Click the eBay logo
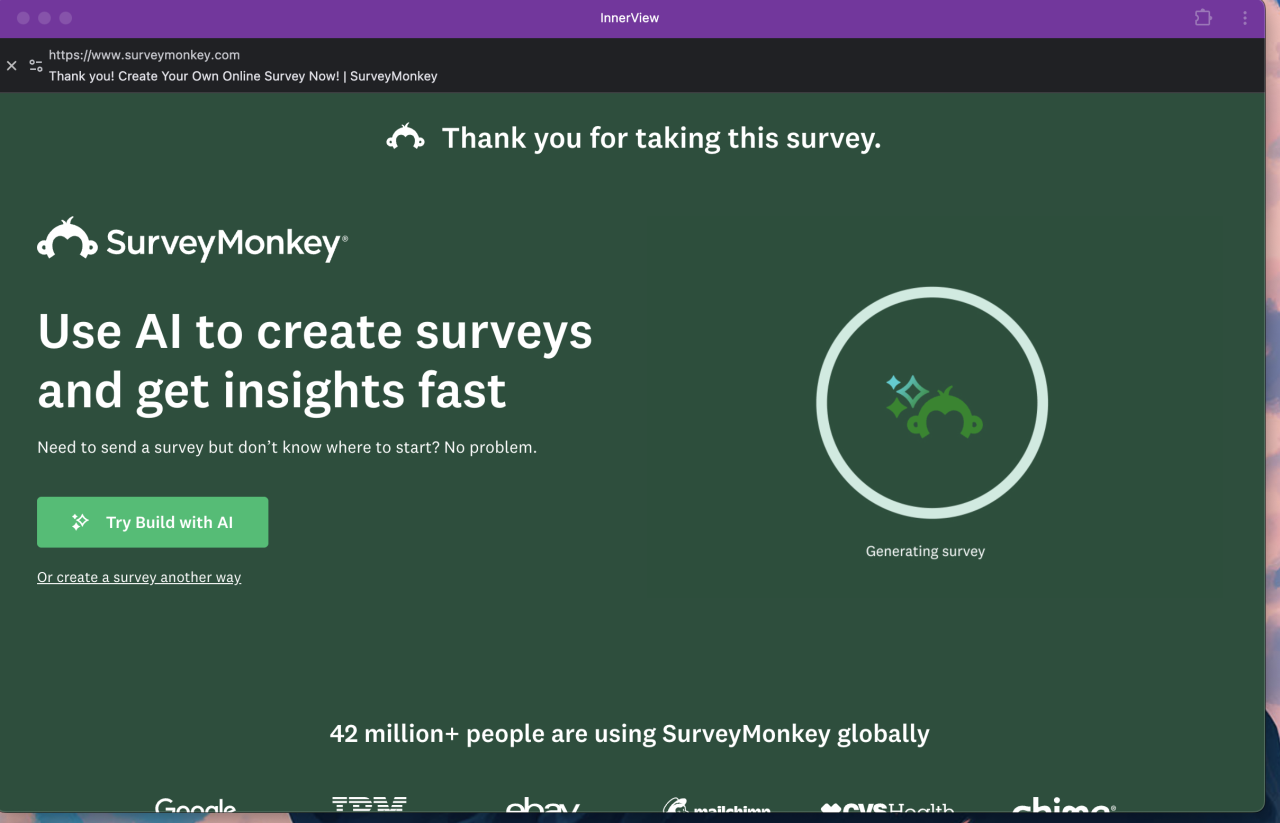The width and height of the screenshot is (1280, 823). pyautogui.click(x=543, y=806)
